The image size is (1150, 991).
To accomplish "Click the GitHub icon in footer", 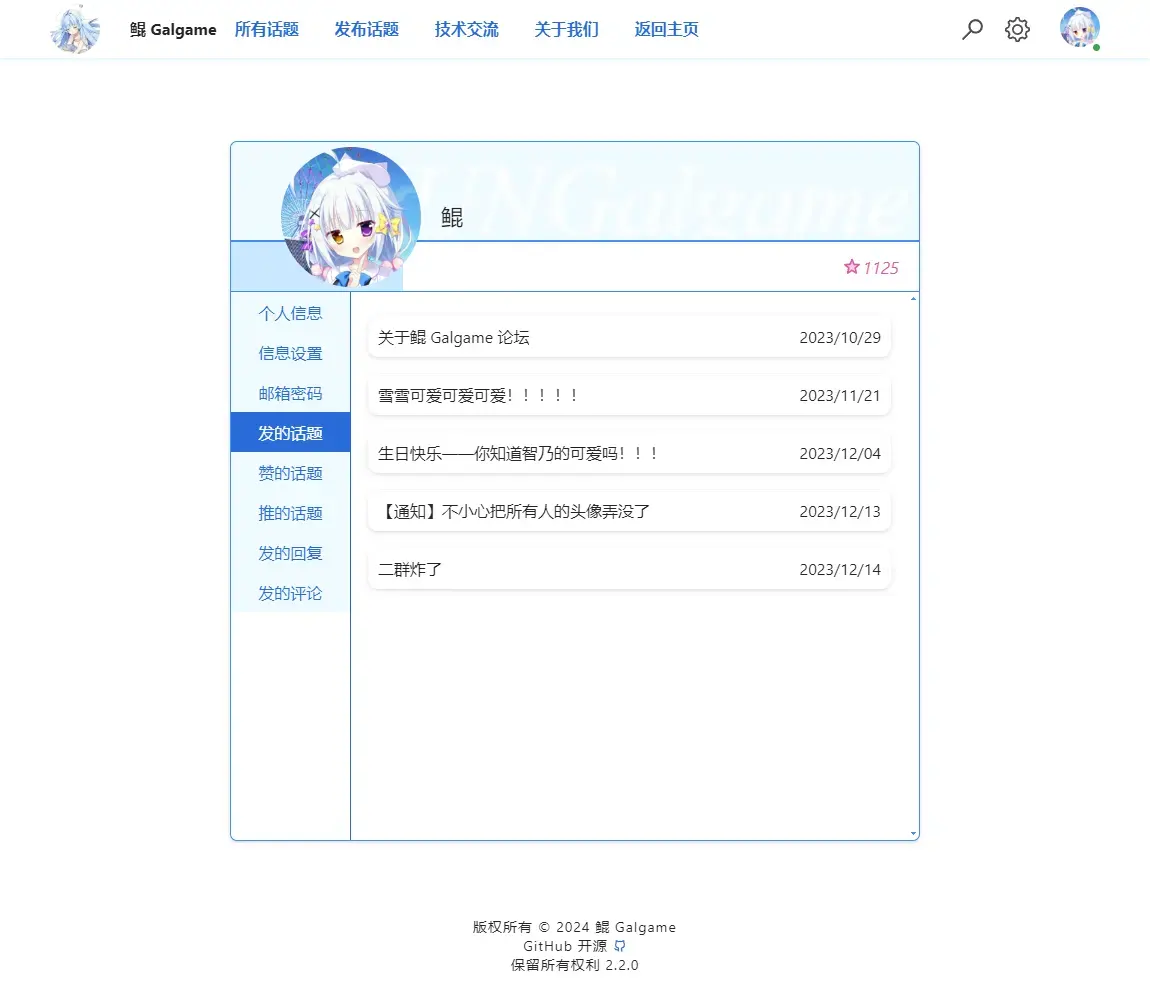I will click(x=620, y=946).
